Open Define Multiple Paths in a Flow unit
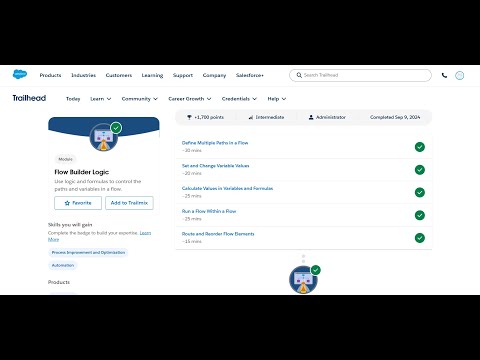This screenshot has width=480, height=360. point(215,143)
